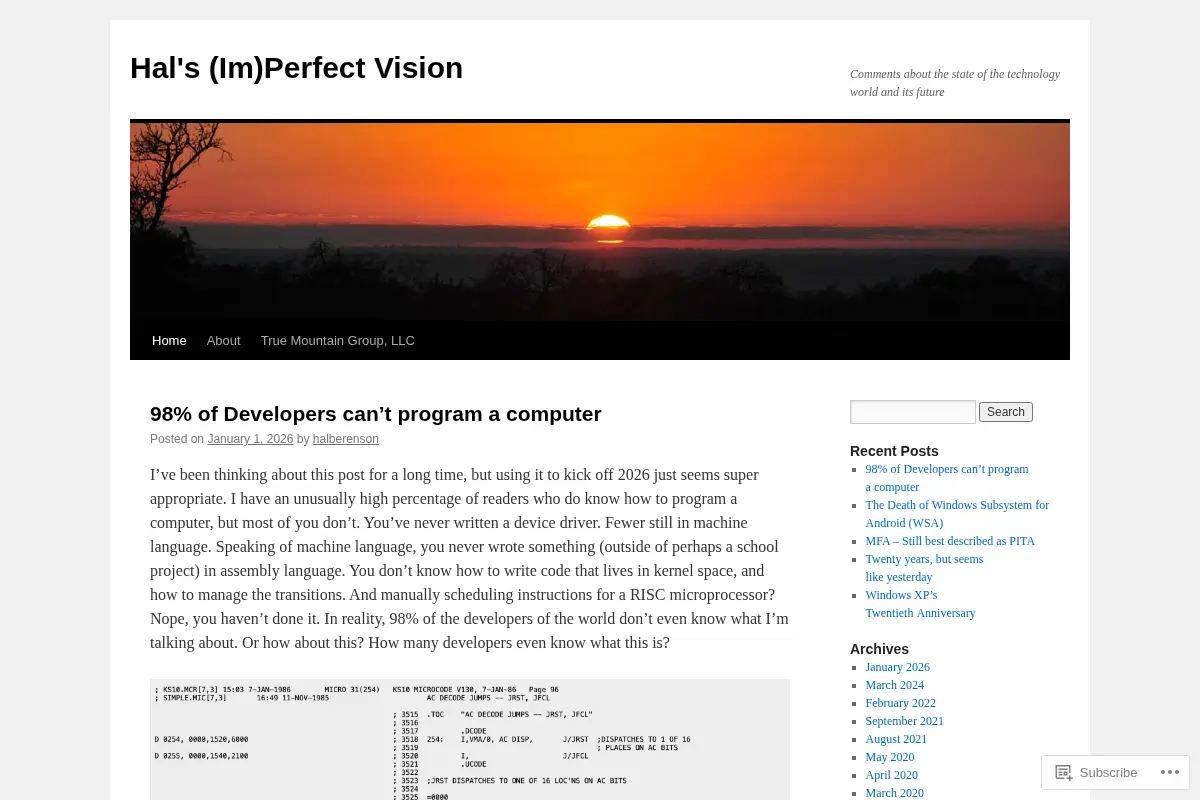Open 'MFA – Still best described as PITA' post

[x=950, y=541]
